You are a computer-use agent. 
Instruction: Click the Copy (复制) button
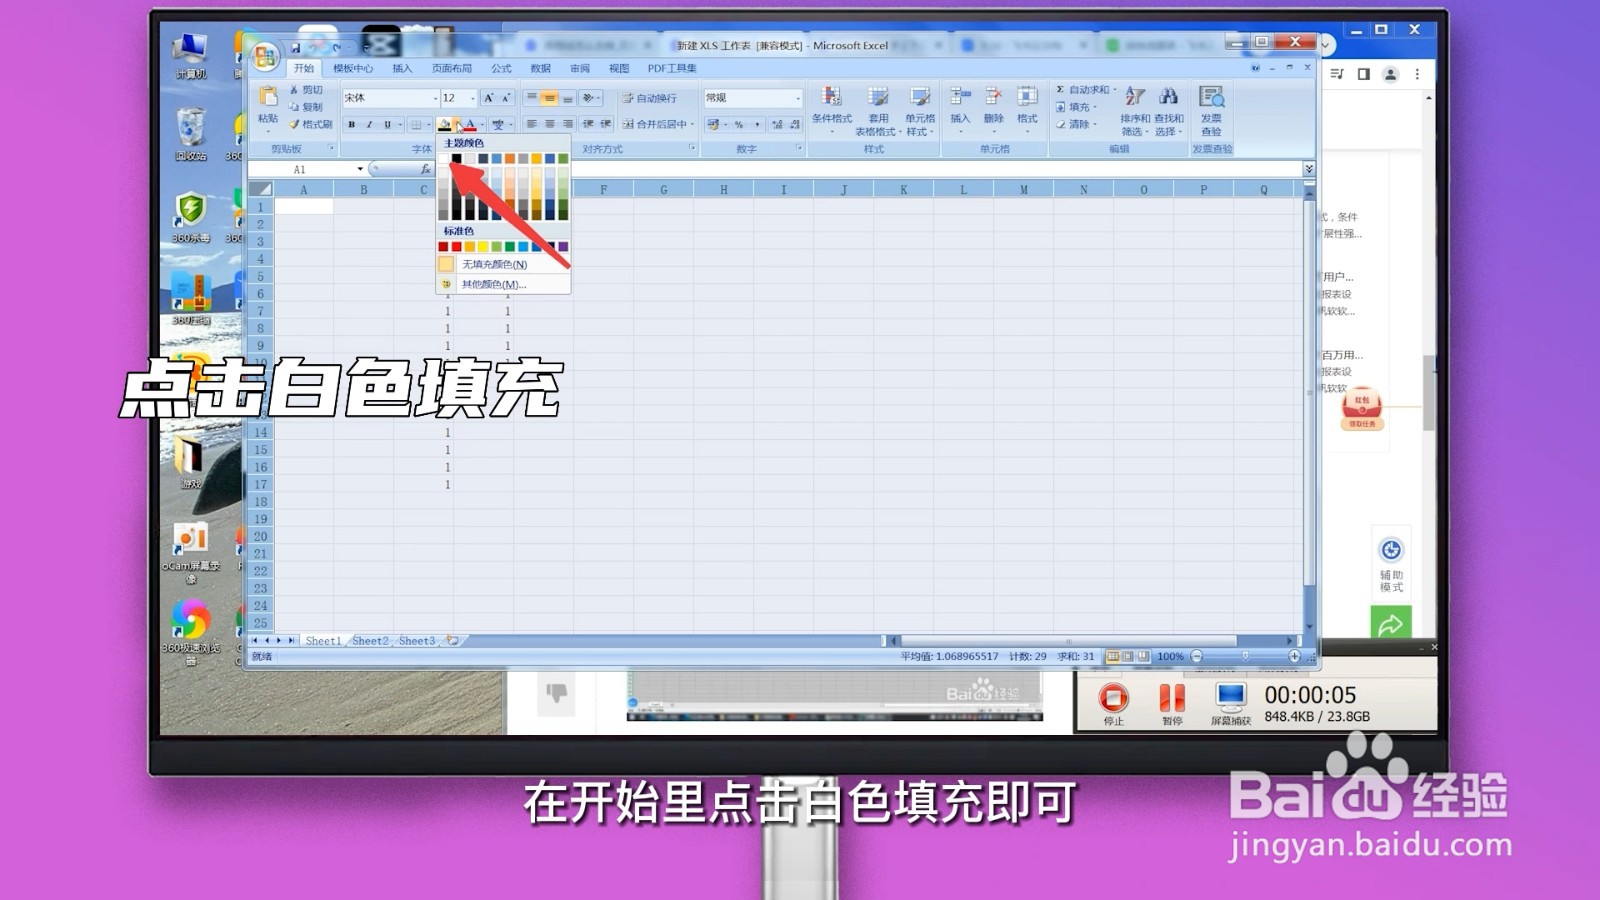[306, 107]
